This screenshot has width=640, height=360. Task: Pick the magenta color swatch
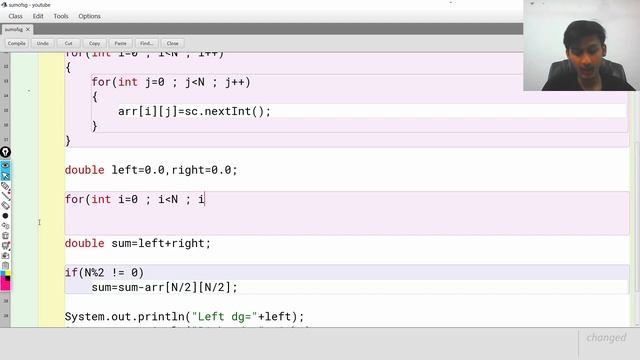pos(5,284)
